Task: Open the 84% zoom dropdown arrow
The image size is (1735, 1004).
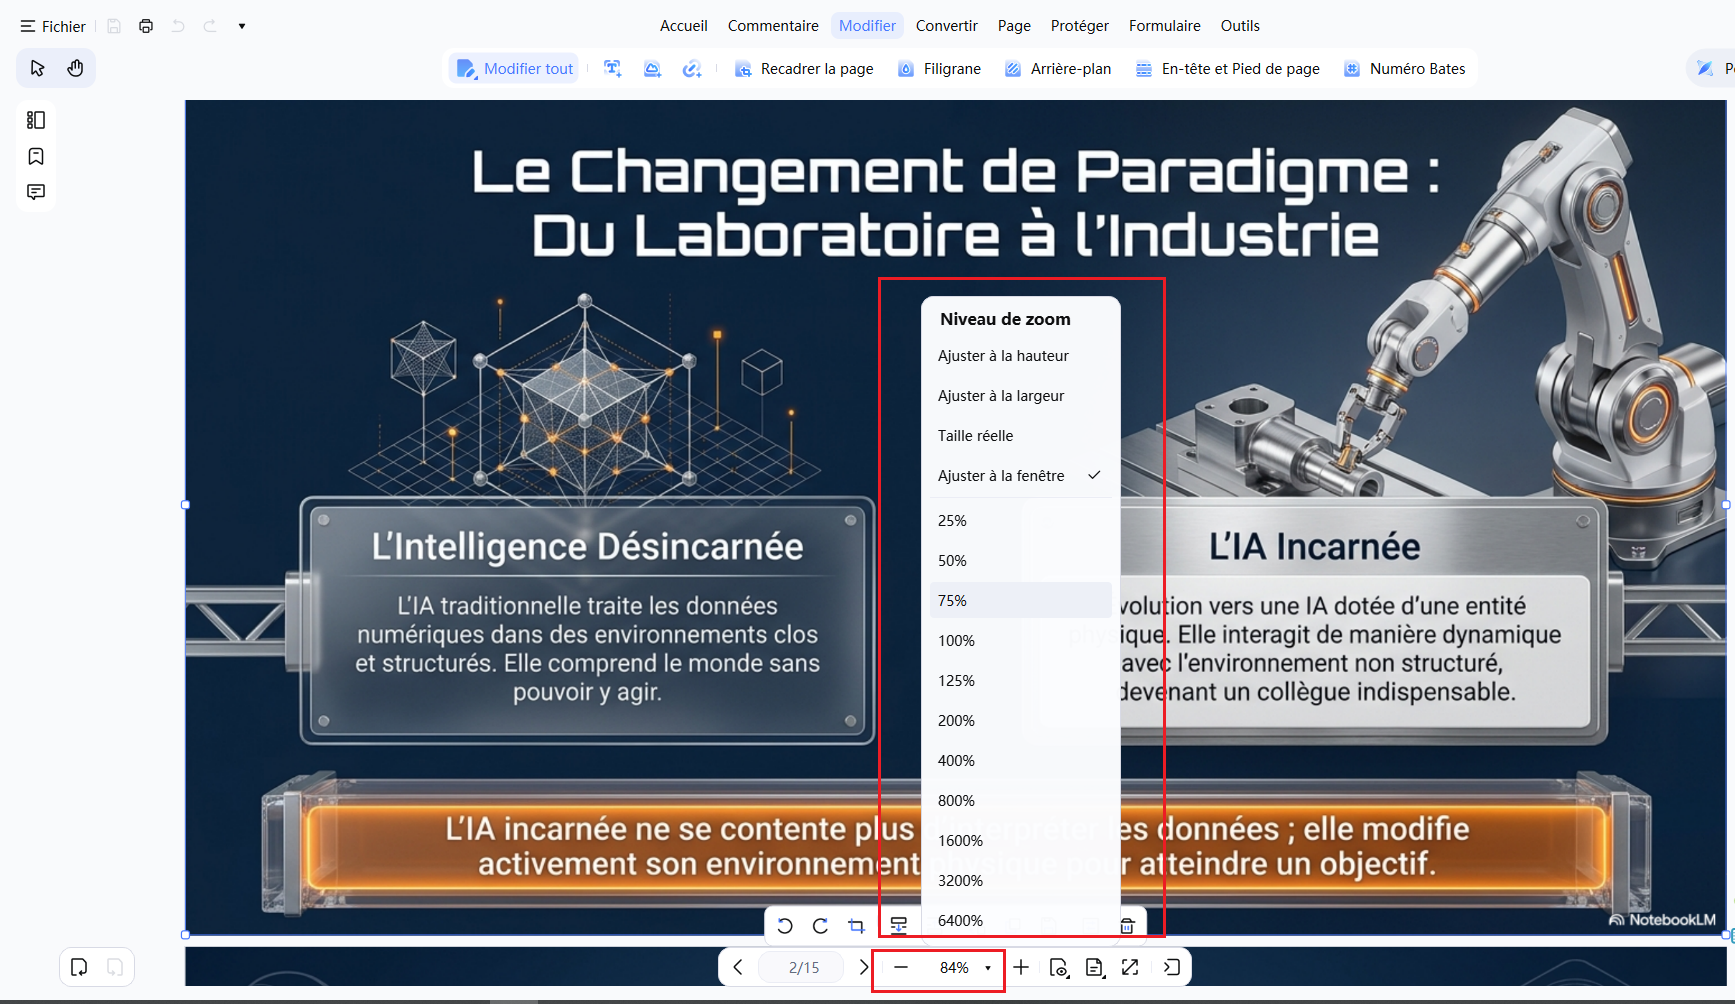Action: pos(988,968)
